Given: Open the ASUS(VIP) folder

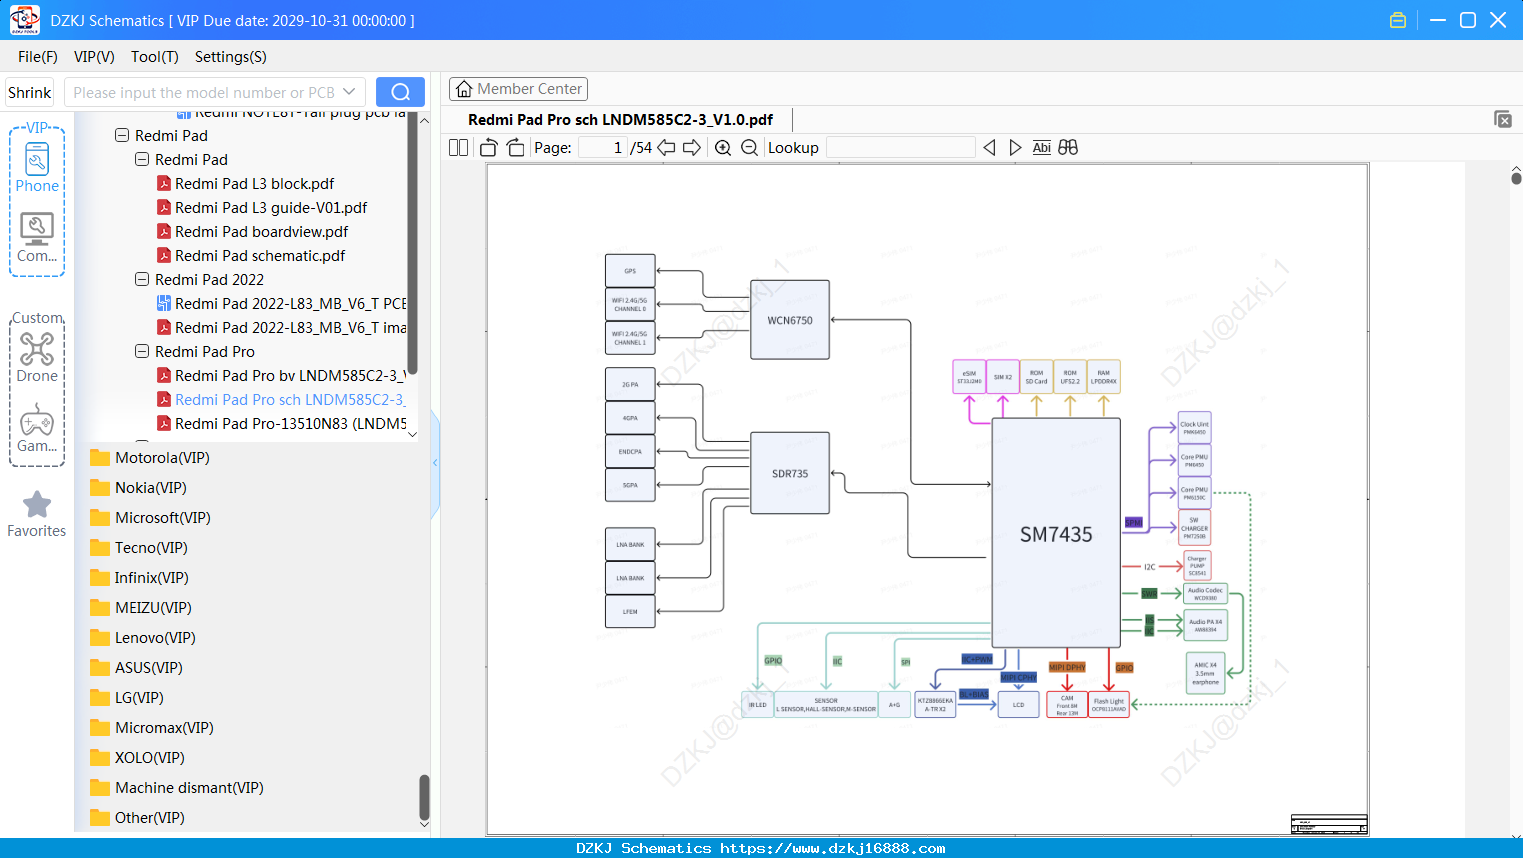Looking at the screenshot, I should click(x=136, y=668).
